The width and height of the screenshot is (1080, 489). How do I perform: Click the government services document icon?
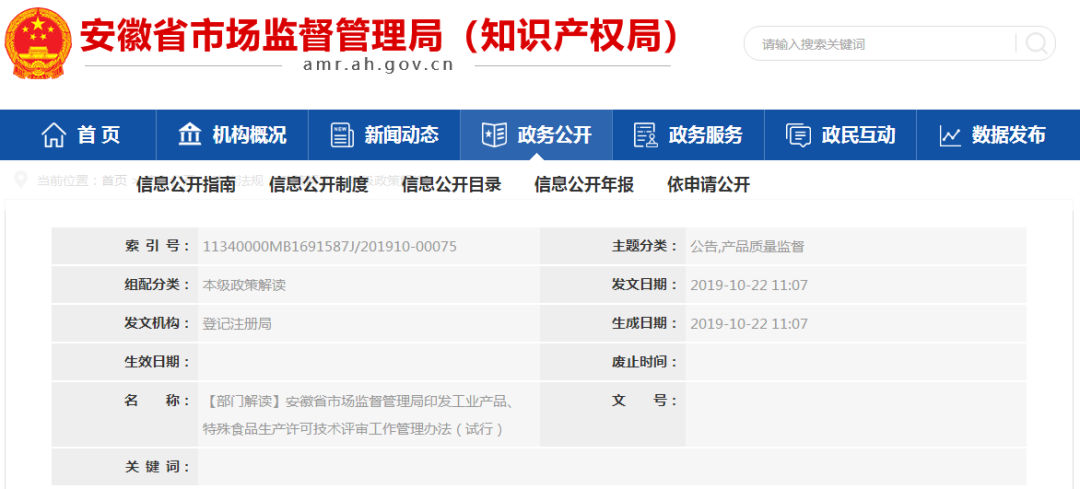(x=645, y=135)
